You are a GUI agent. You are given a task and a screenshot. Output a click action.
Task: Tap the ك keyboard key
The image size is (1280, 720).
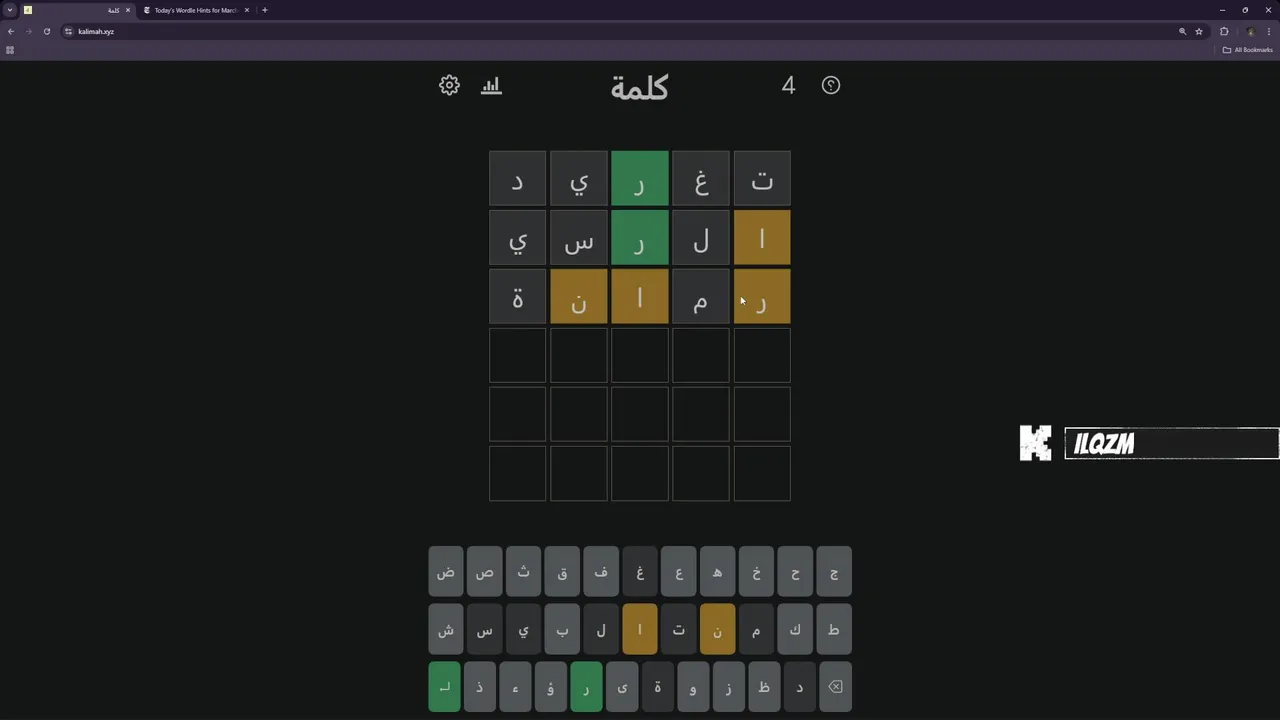[795, 630]
